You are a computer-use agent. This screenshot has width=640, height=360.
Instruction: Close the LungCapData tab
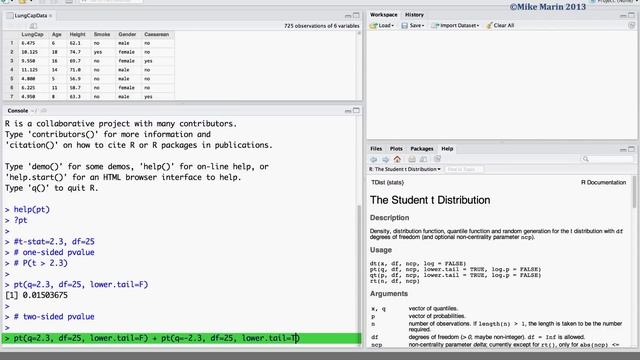coord(51,16)
